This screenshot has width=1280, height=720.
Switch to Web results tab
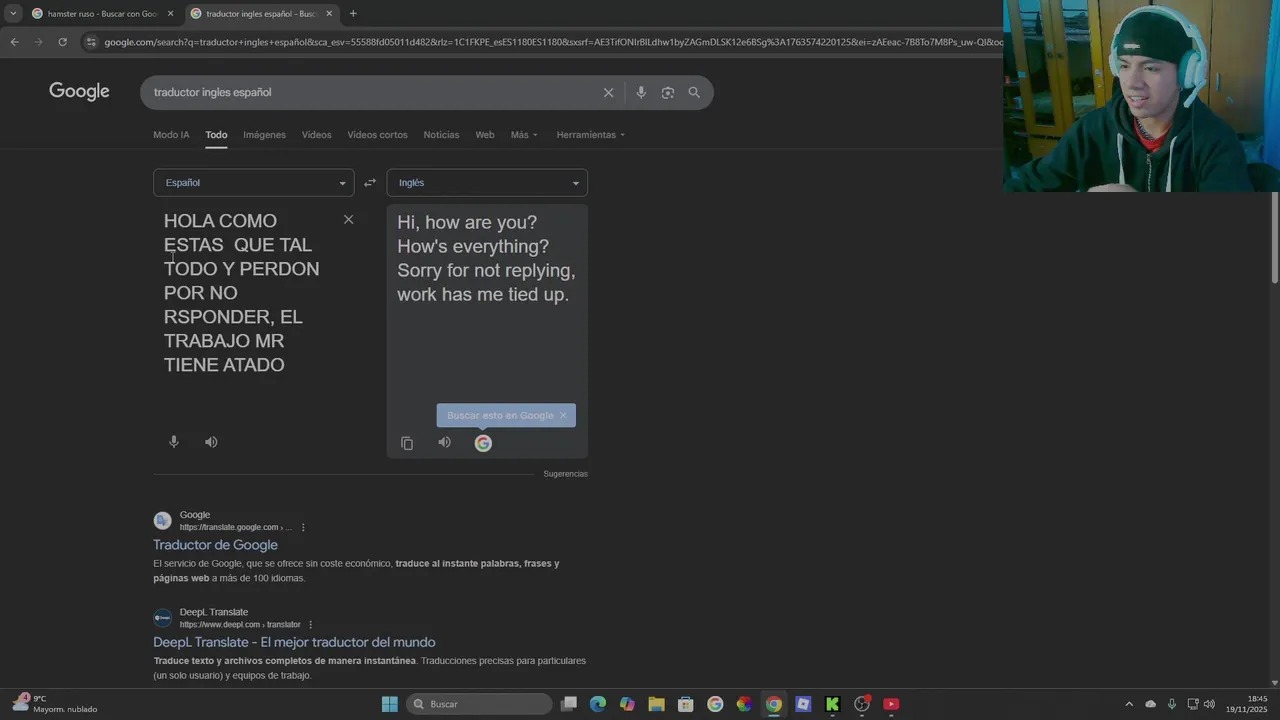(485, 135)
